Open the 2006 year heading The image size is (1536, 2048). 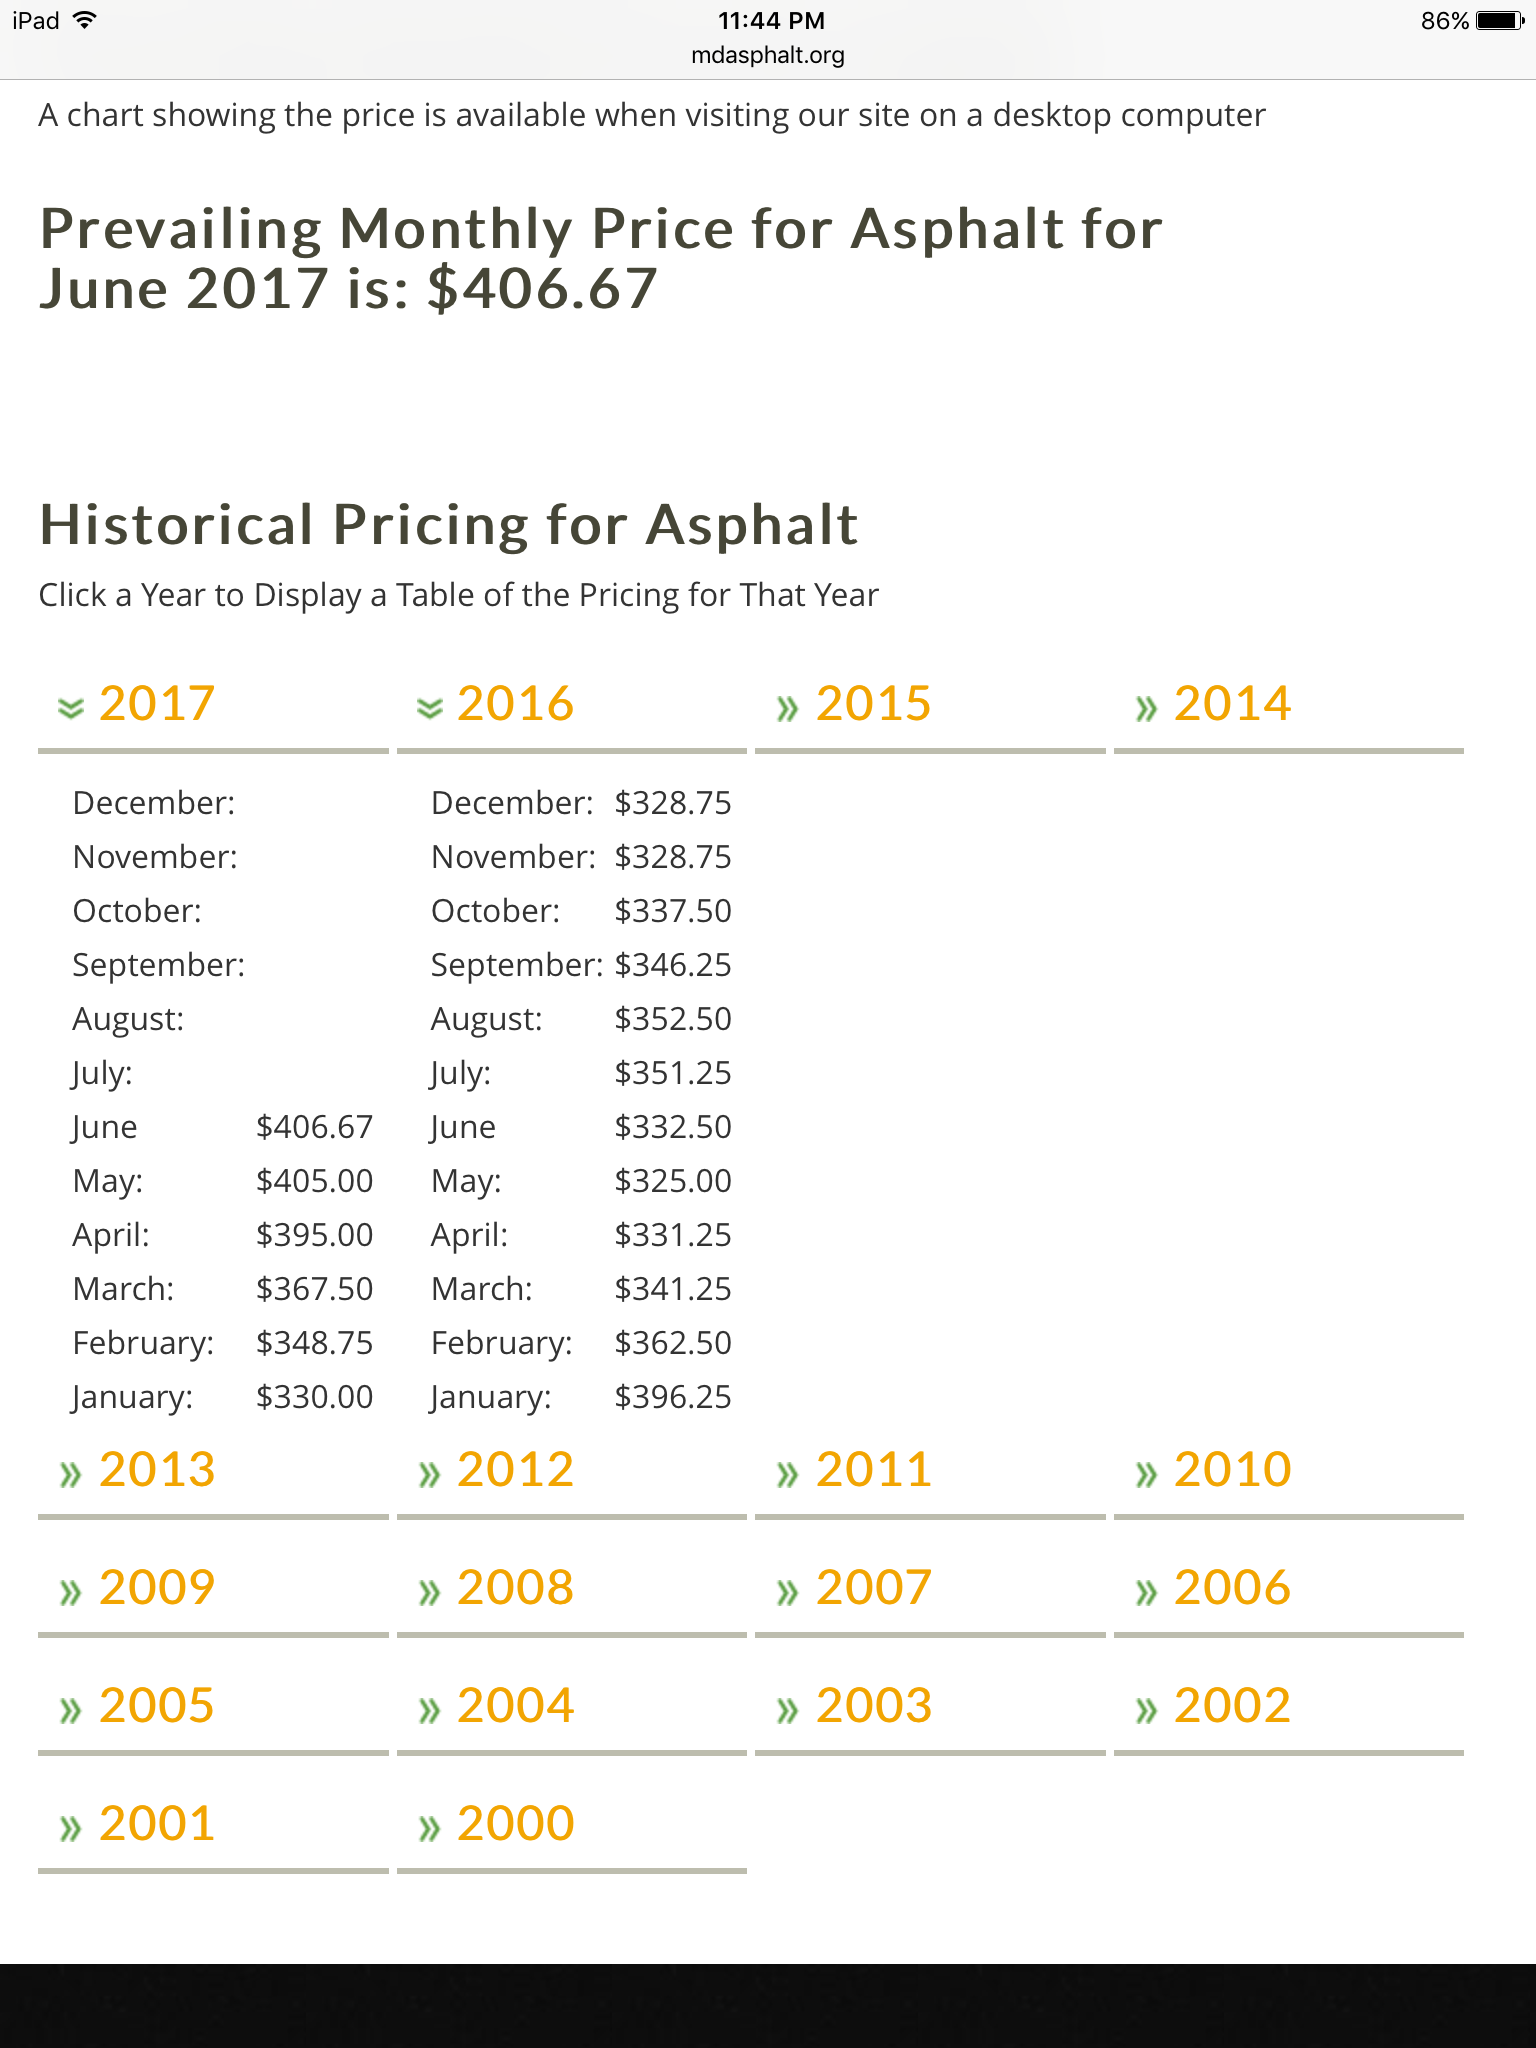(1288, 1587)
